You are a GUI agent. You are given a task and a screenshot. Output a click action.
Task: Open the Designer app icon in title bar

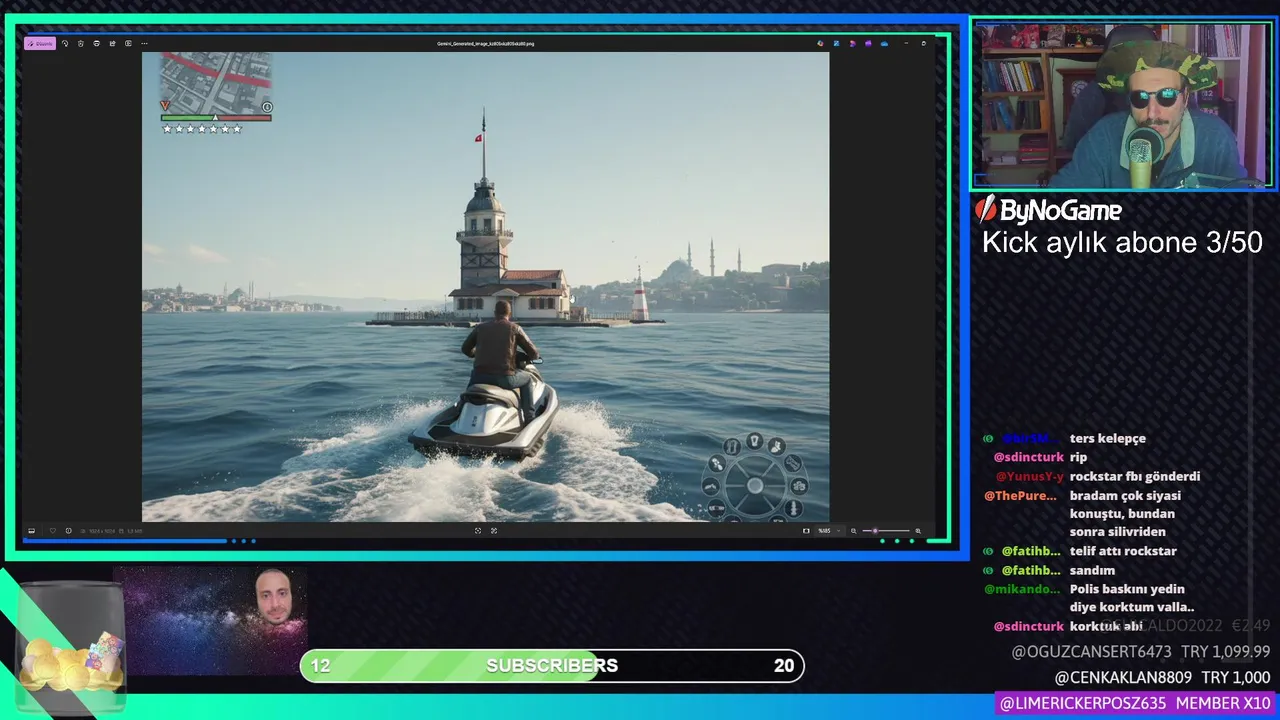[x=853, y=43]
